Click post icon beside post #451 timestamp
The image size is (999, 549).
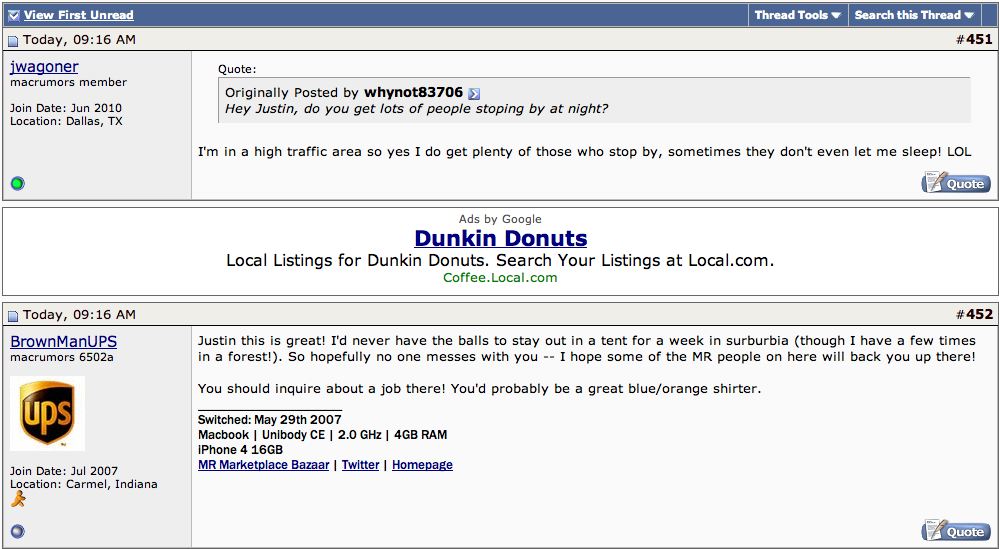pos(13,41)
